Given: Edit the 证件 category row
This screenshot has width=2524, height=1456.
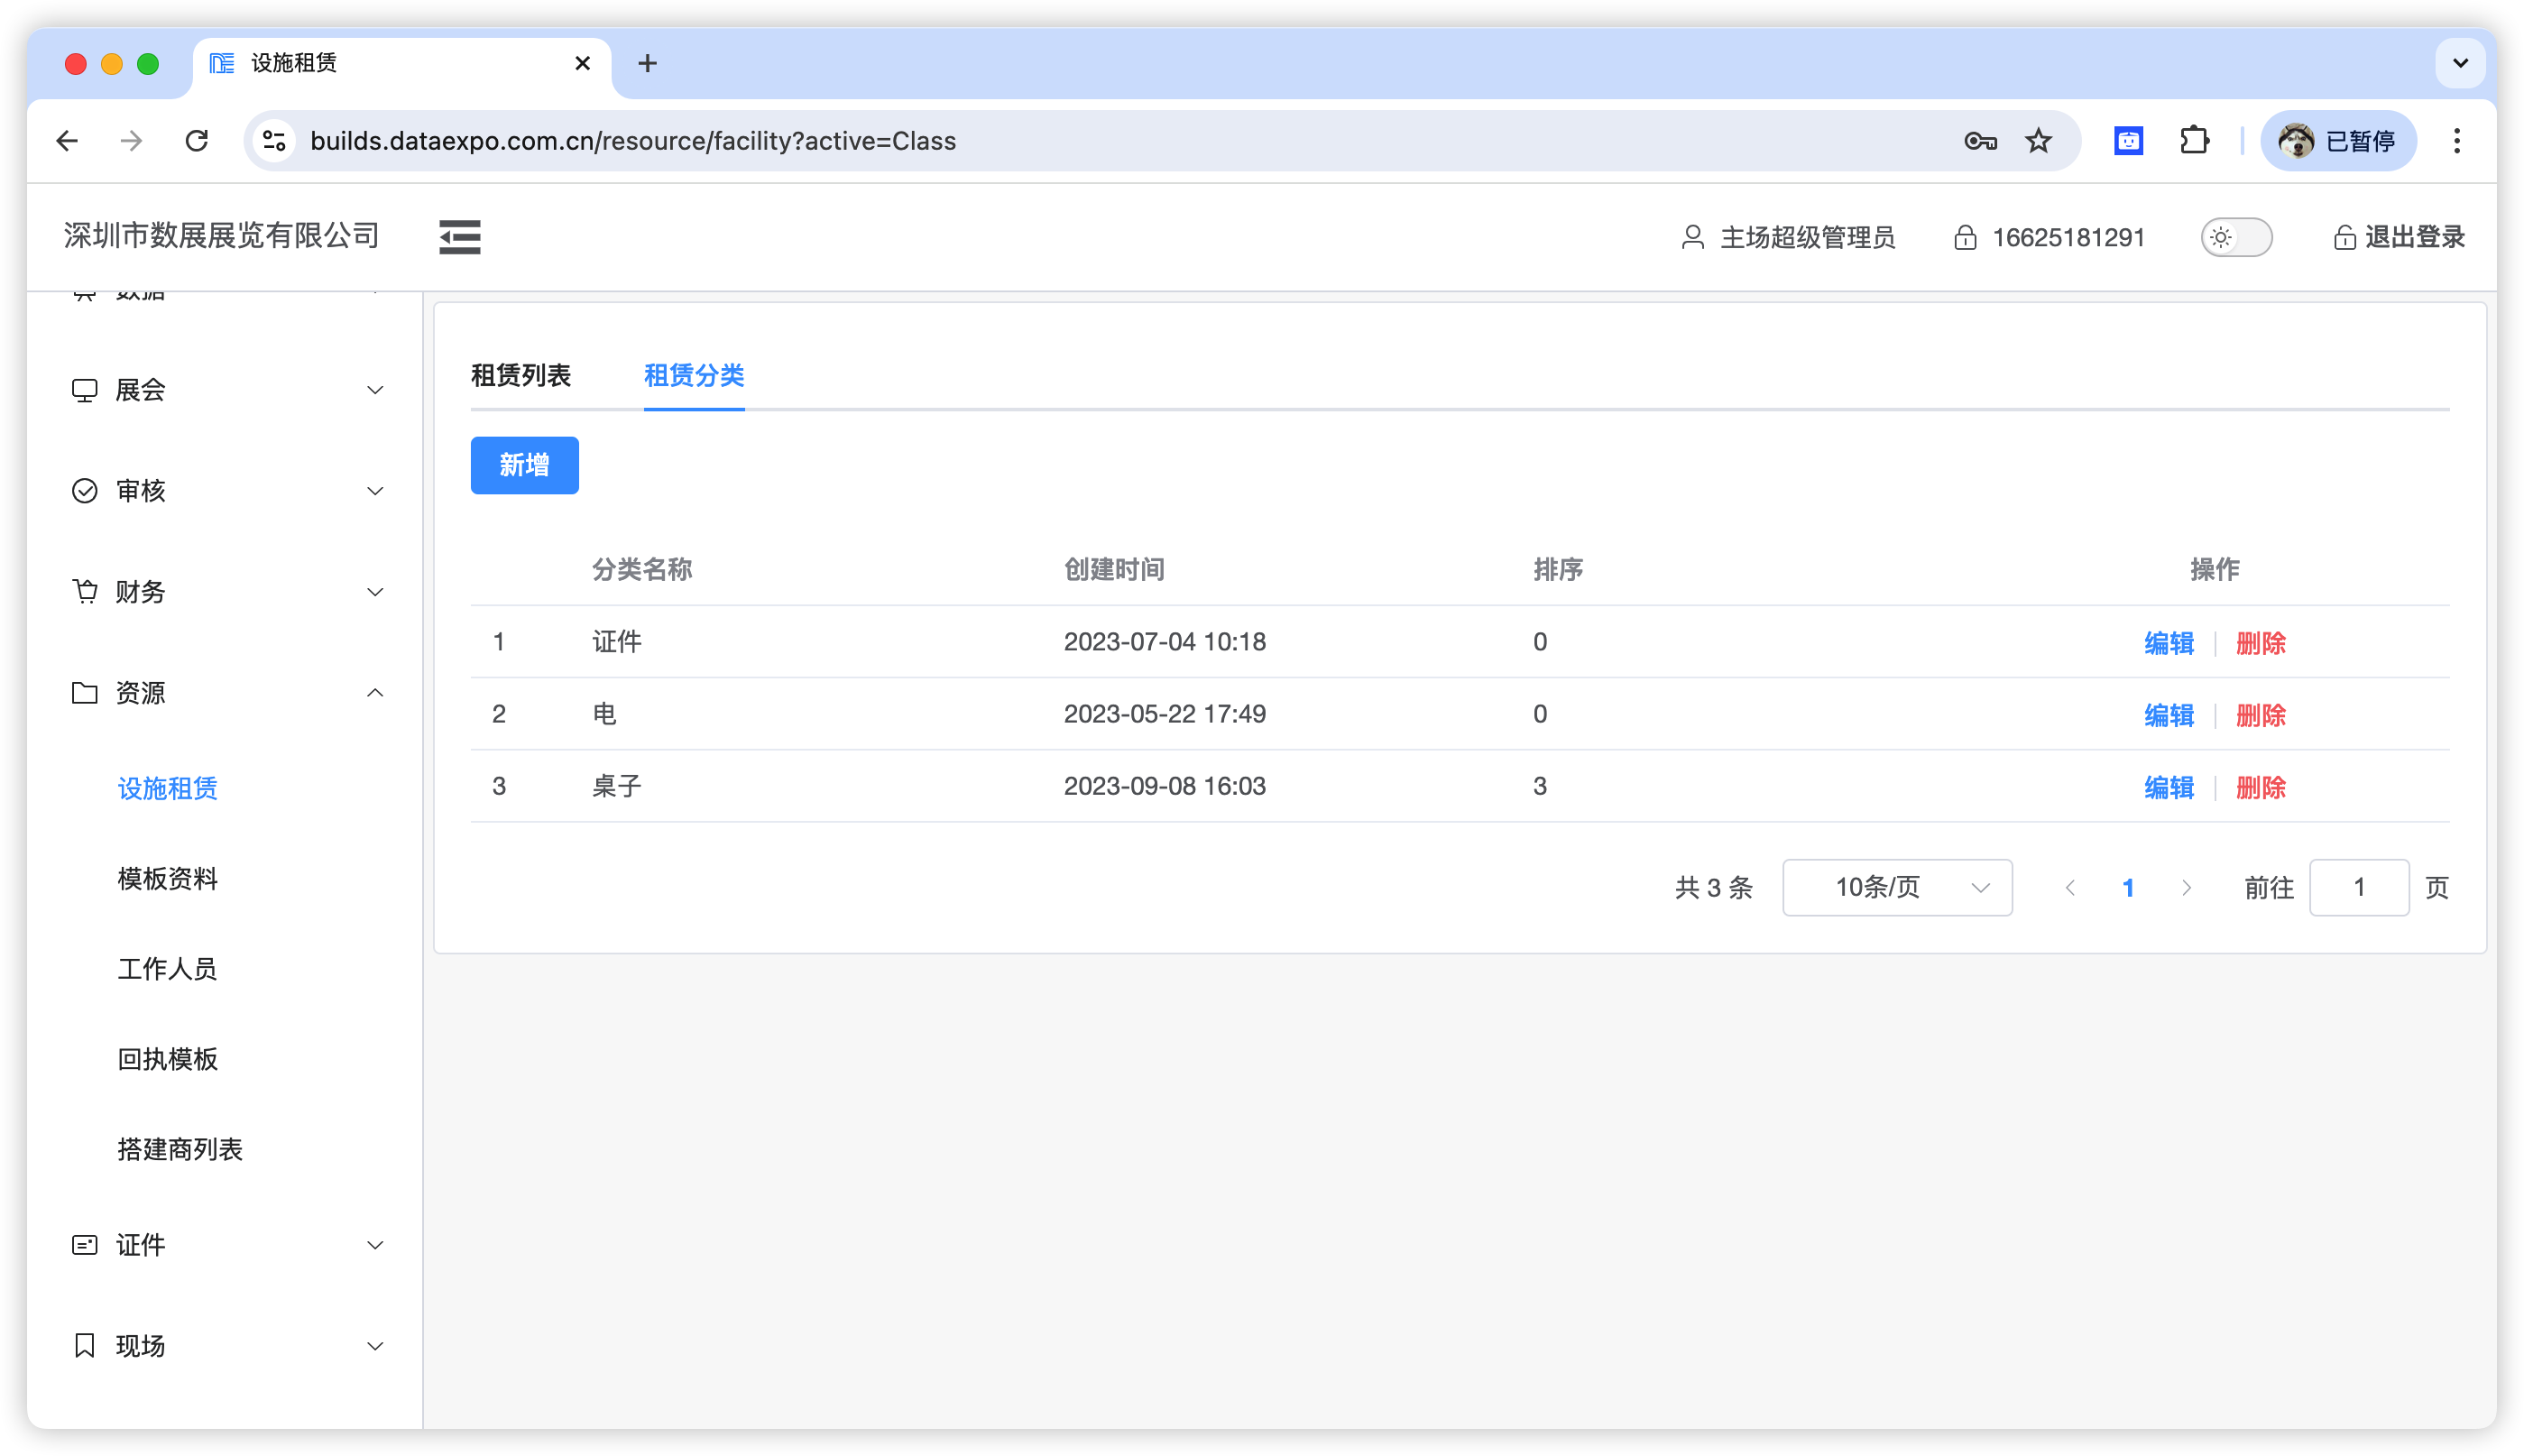Looking at the screenshot, I should point(2169,643).
